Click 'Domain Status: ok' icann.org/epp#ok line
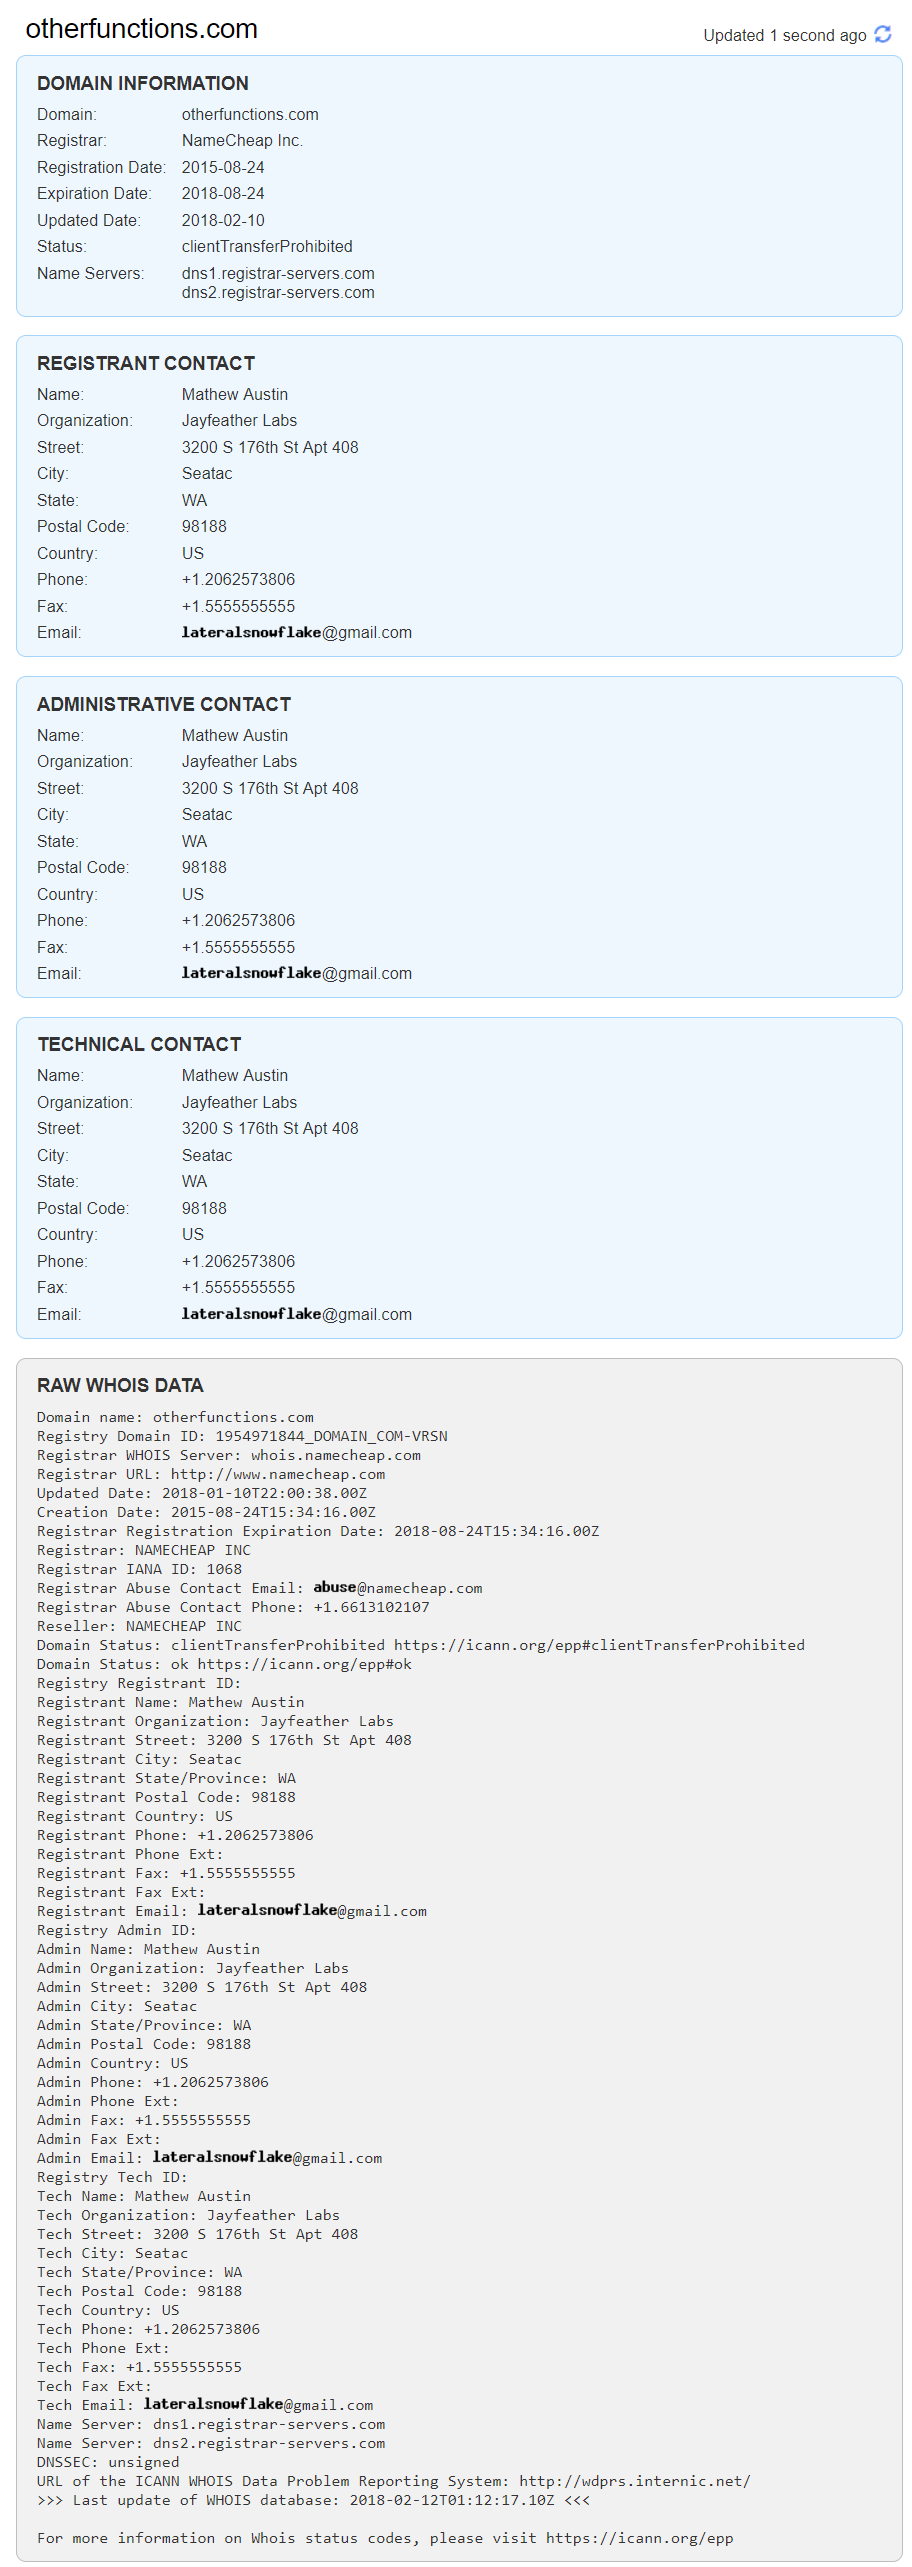 coord(224,1665)
